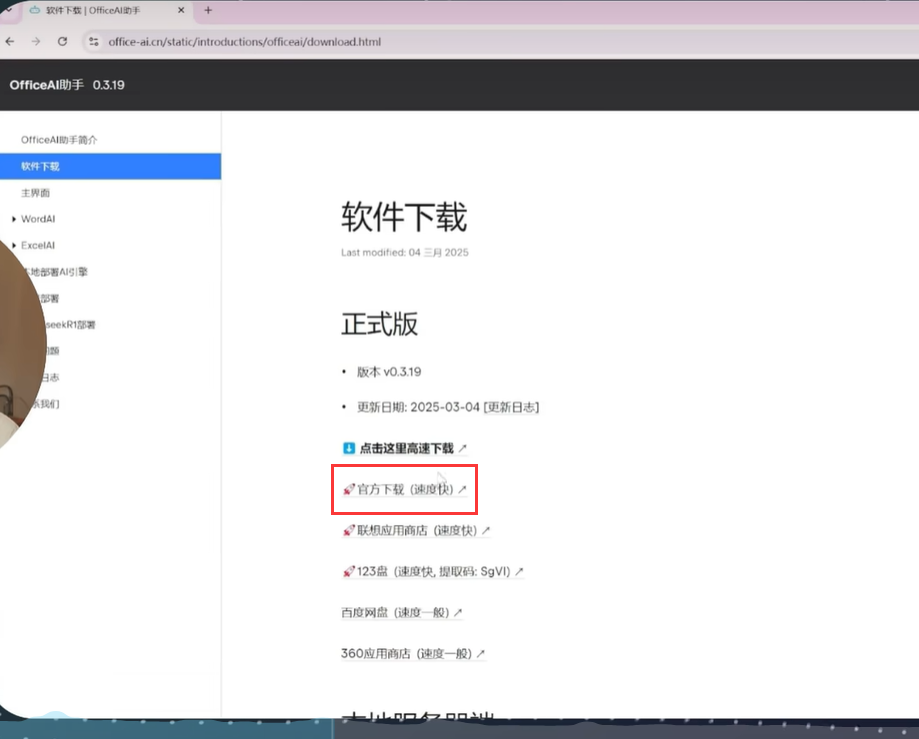The width and height of the screenshot is (919, 739).
Task: Open 百度网盘 (速度一般) download link
Action: (401, 612)
